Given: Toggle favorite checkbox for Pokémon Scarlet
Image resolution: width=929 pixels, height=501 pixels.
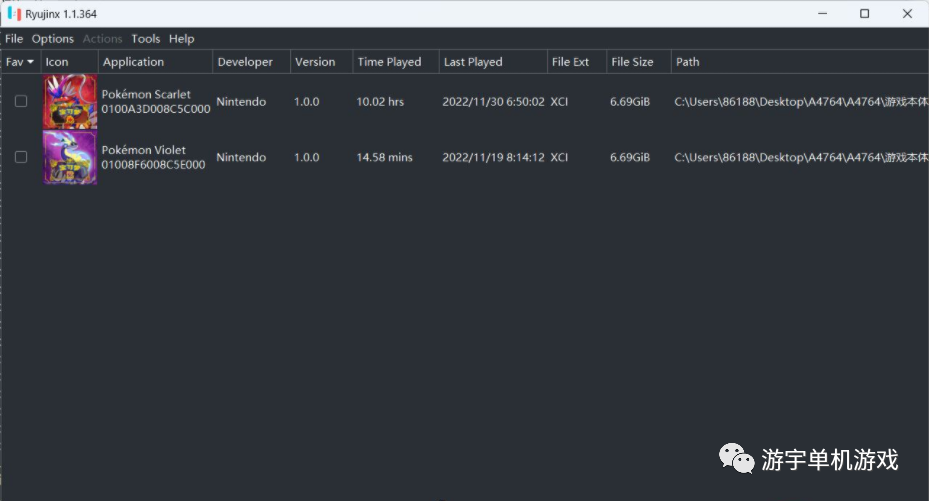Looking at the screenshot, I should coord(21,101).
